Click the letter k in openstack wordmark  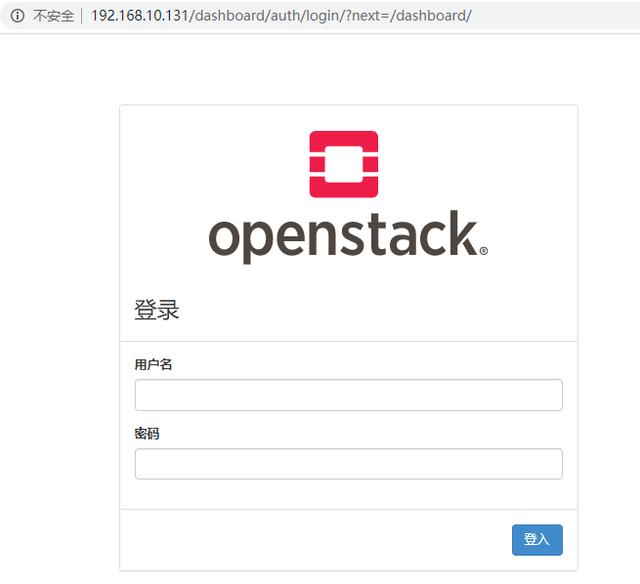point(463,233)
